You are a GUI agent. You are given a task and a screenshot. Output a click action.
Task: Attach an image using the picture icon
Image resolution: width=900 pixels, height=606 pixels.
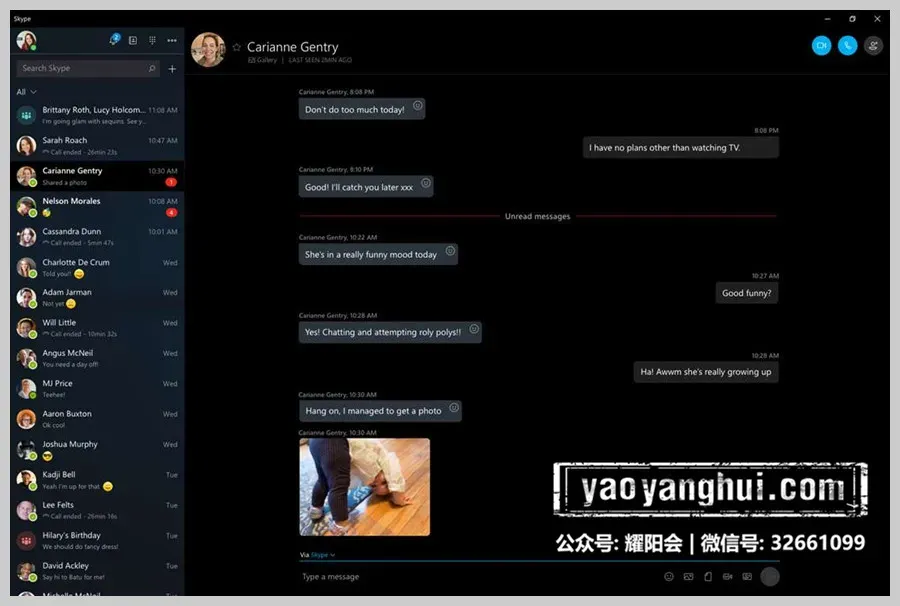pyautogui.click(x=688, y=576)
